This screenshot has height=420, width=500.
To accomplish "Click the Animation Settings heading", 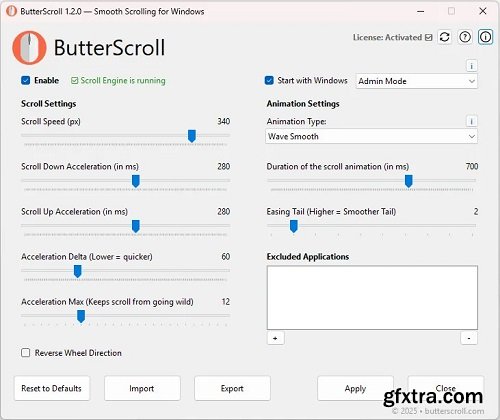I will [x=303, y=104].
